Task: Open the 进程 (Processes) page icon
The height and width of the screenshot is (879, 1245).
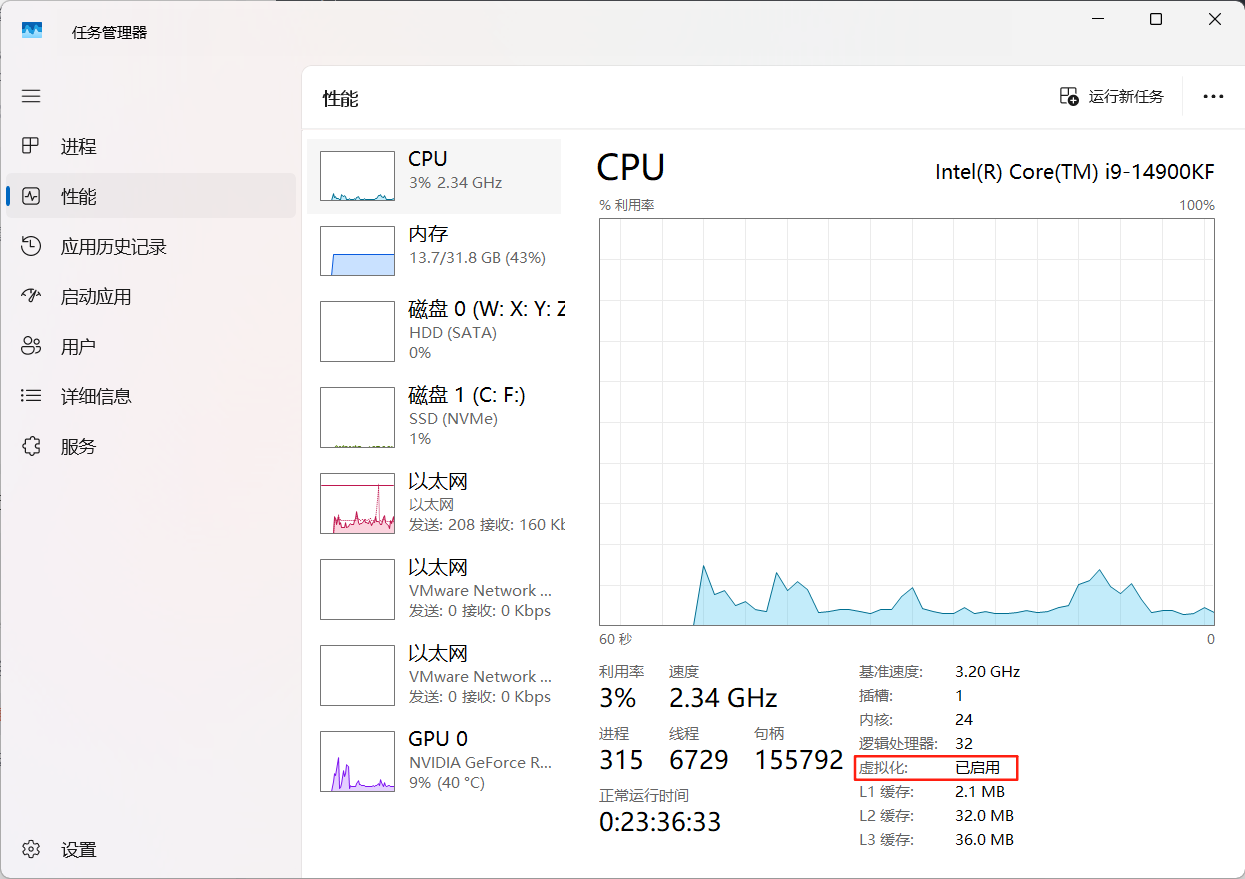Action: pyautogui.click(x=31, y=146)
